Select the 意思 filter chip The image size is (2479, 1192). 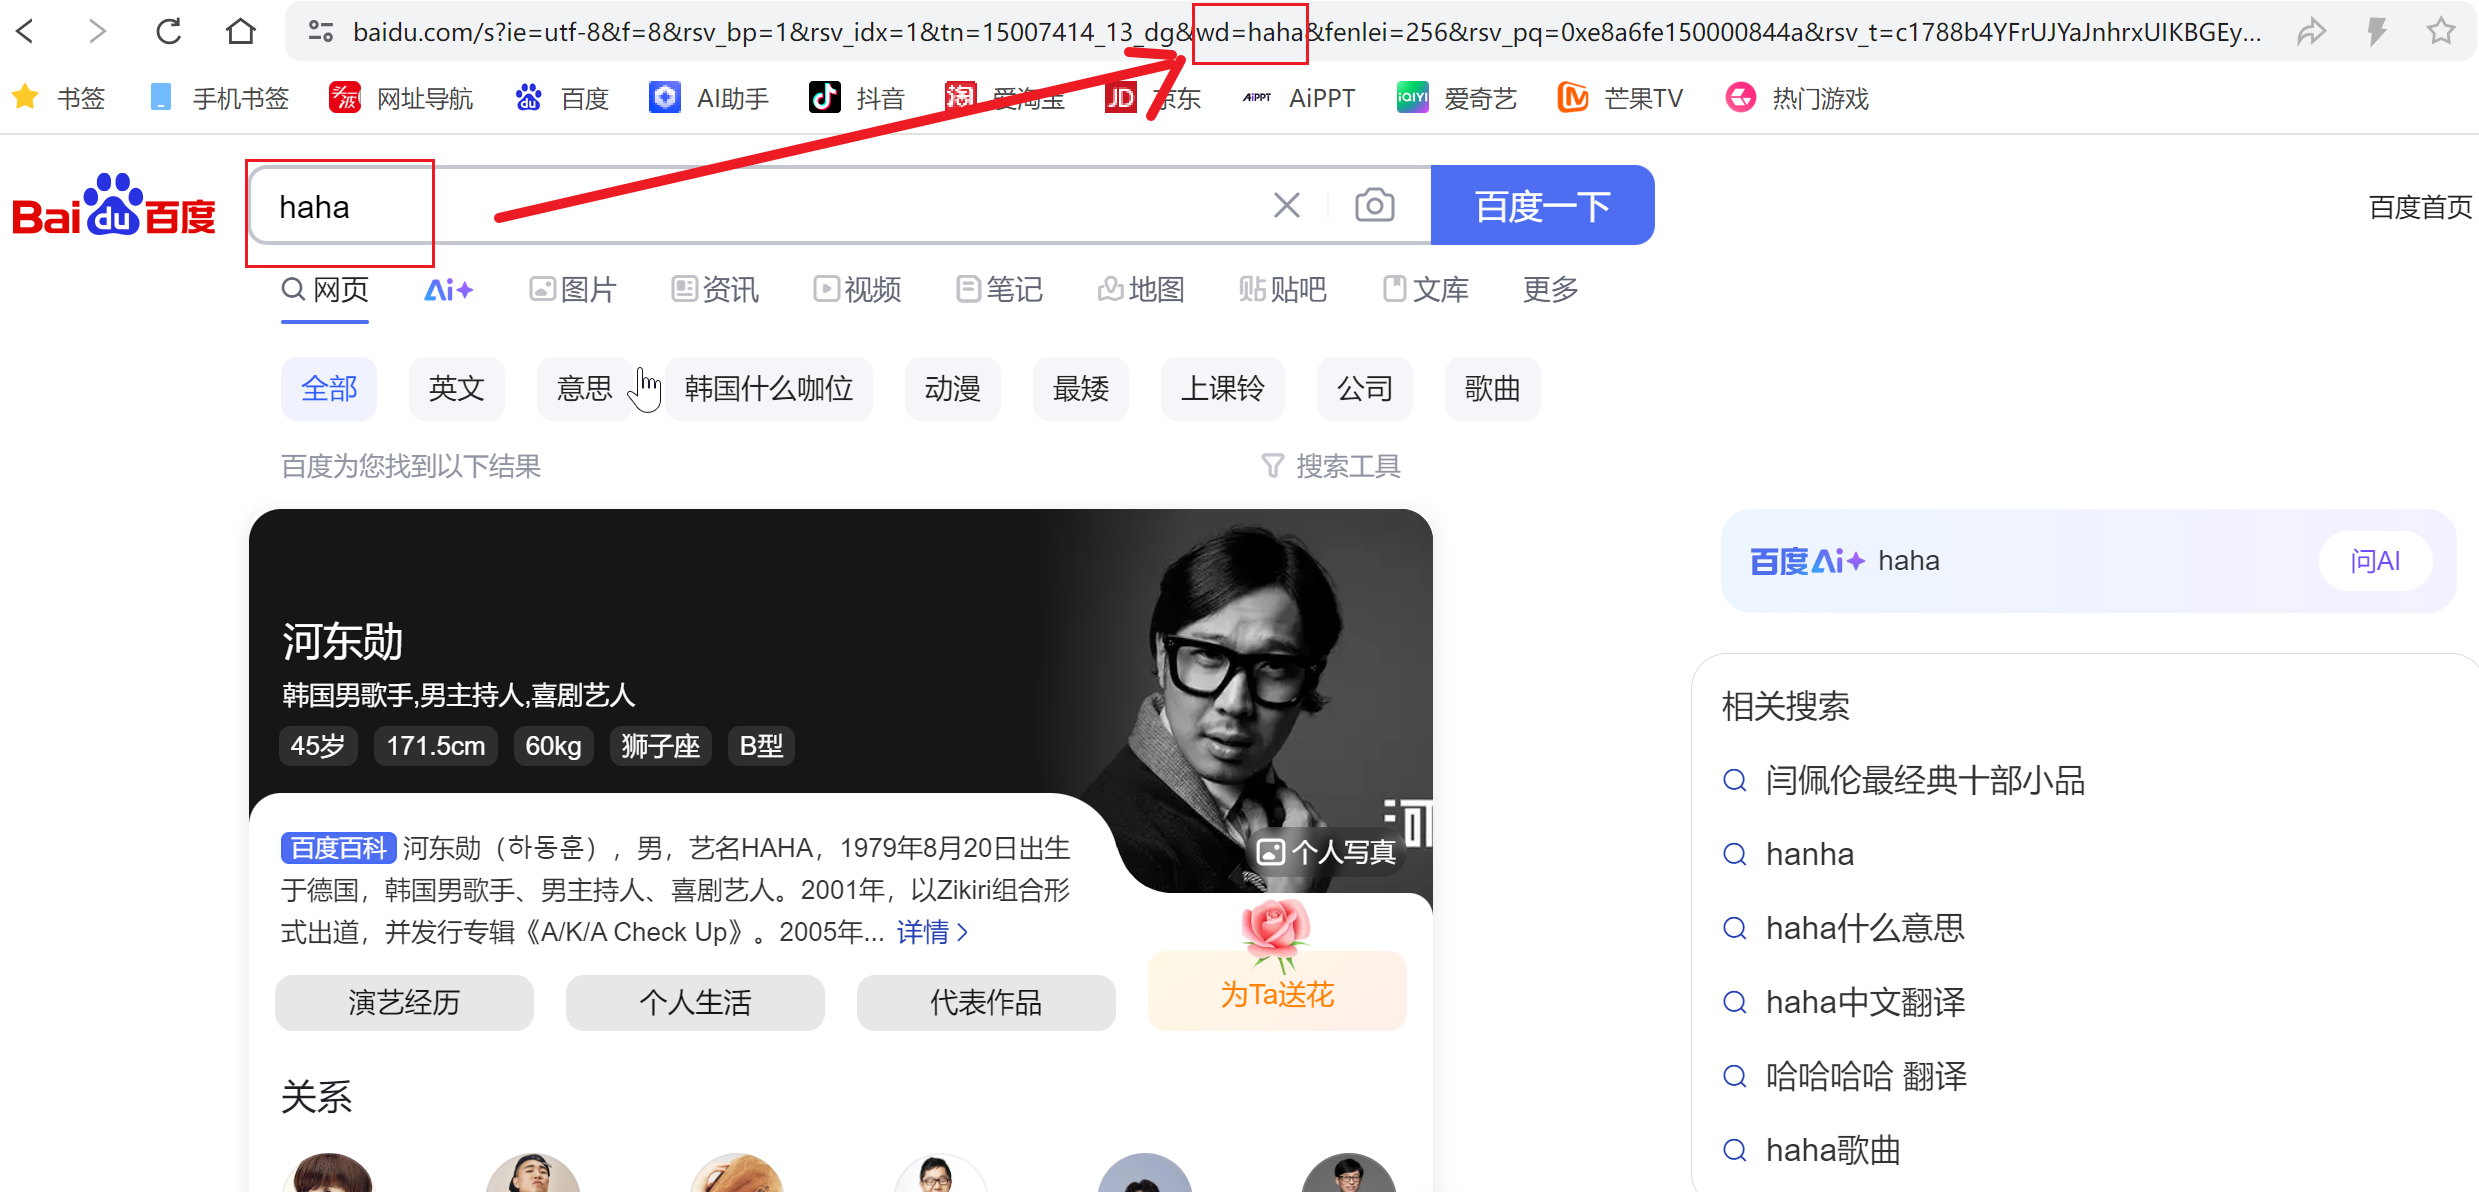tap(585, 388)
